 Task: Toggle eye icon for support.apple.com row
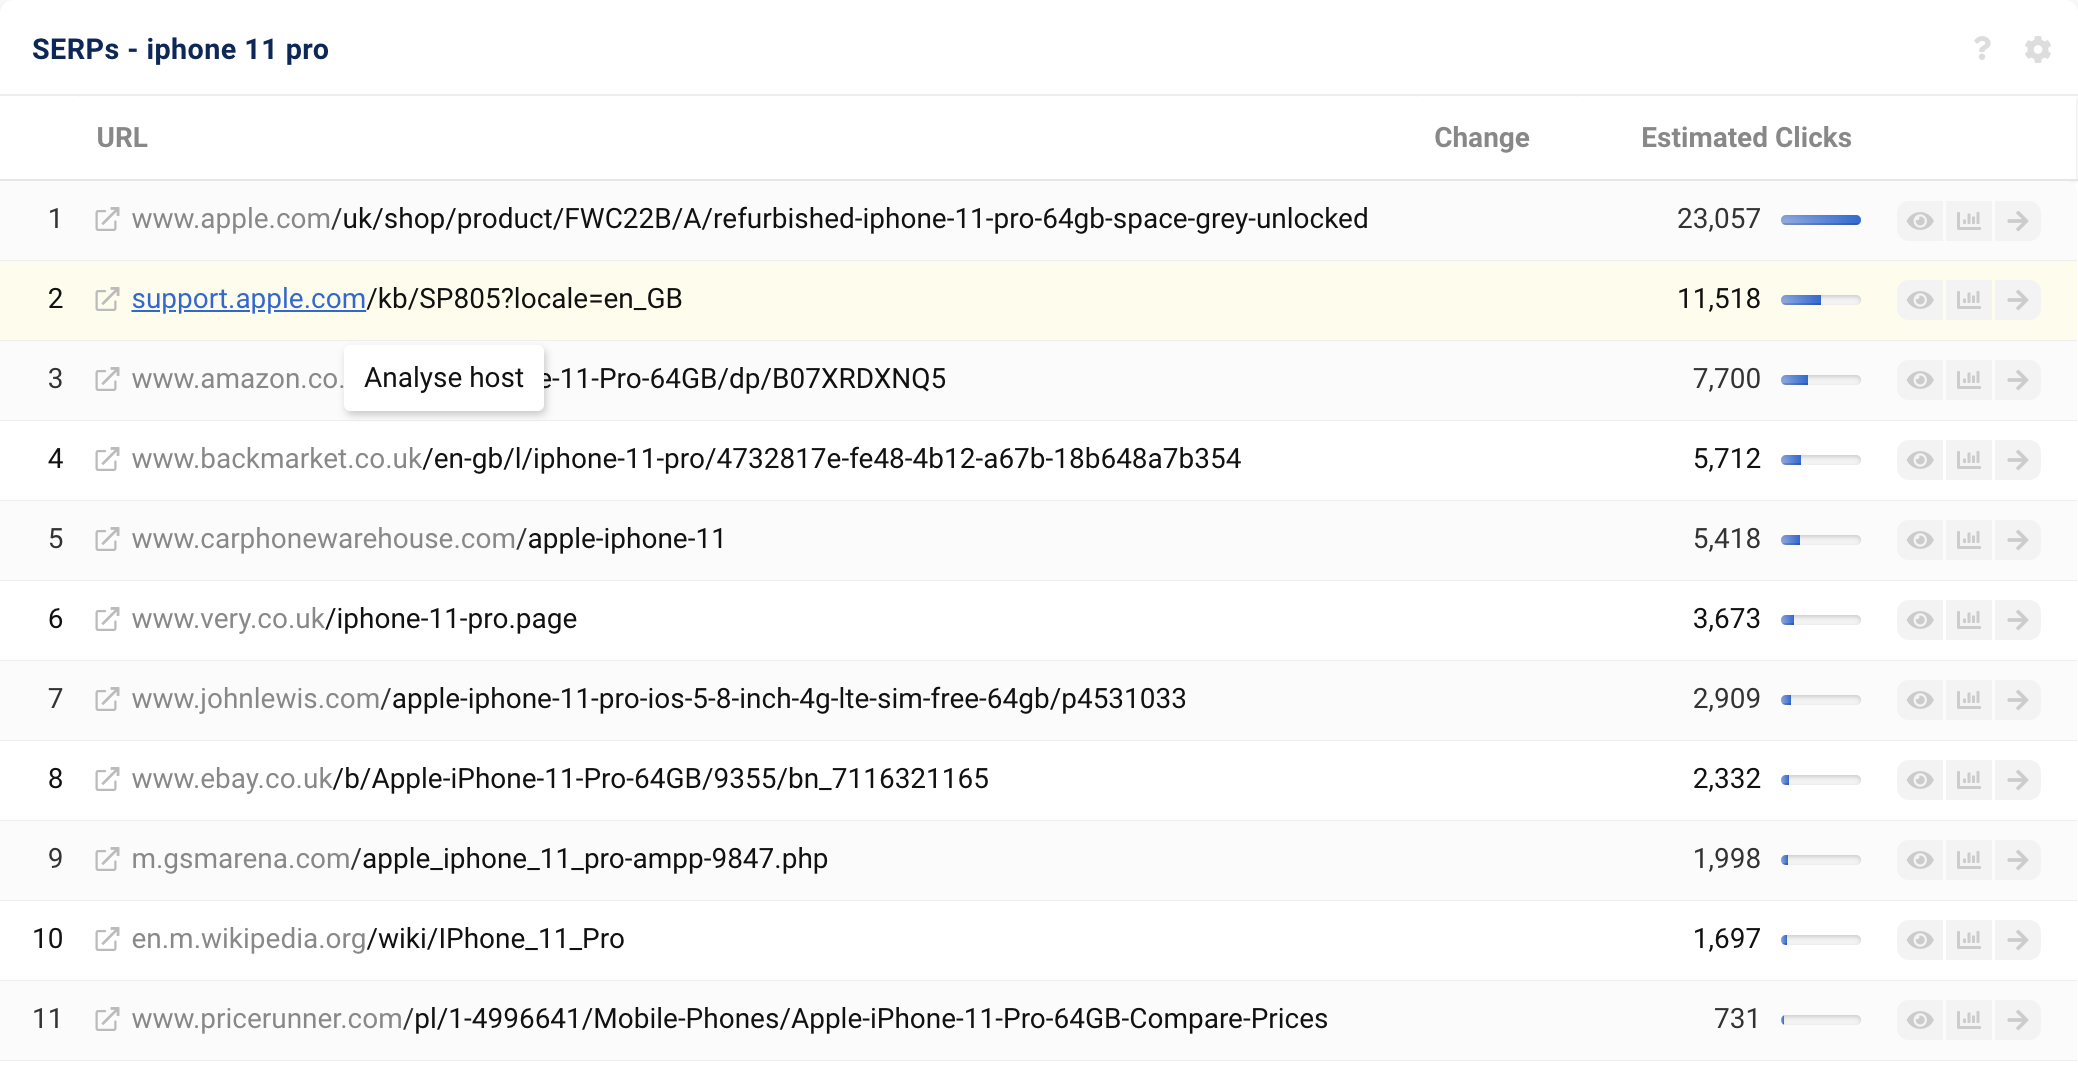(x=1920, y=300)
